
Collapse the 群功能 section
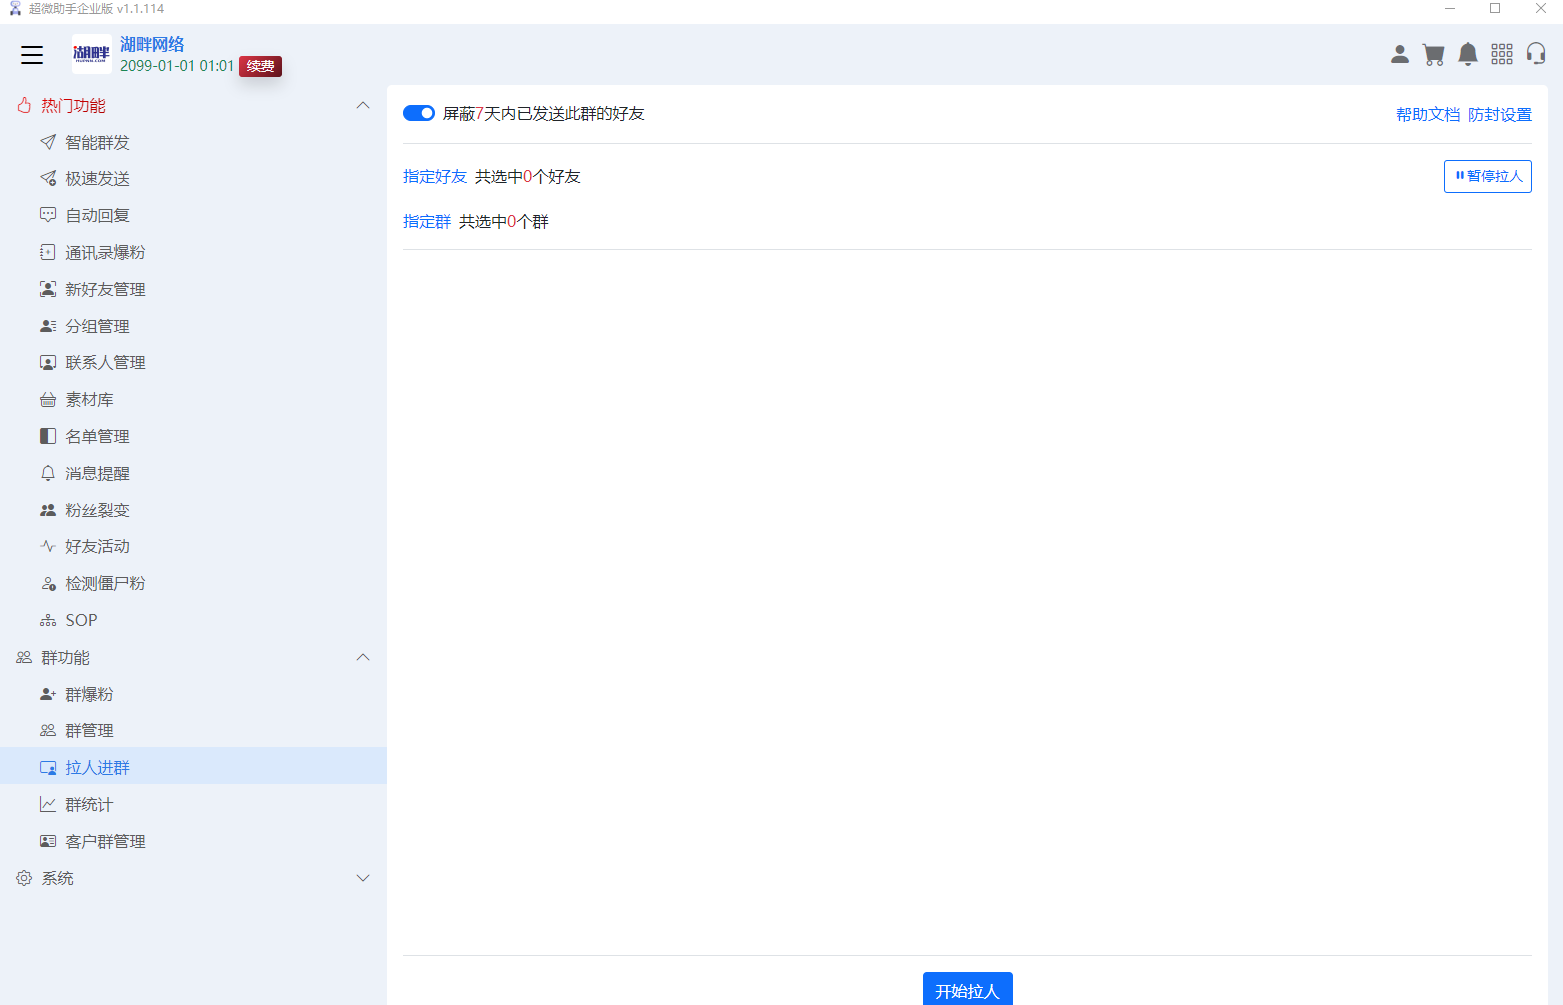click(363, 658)
